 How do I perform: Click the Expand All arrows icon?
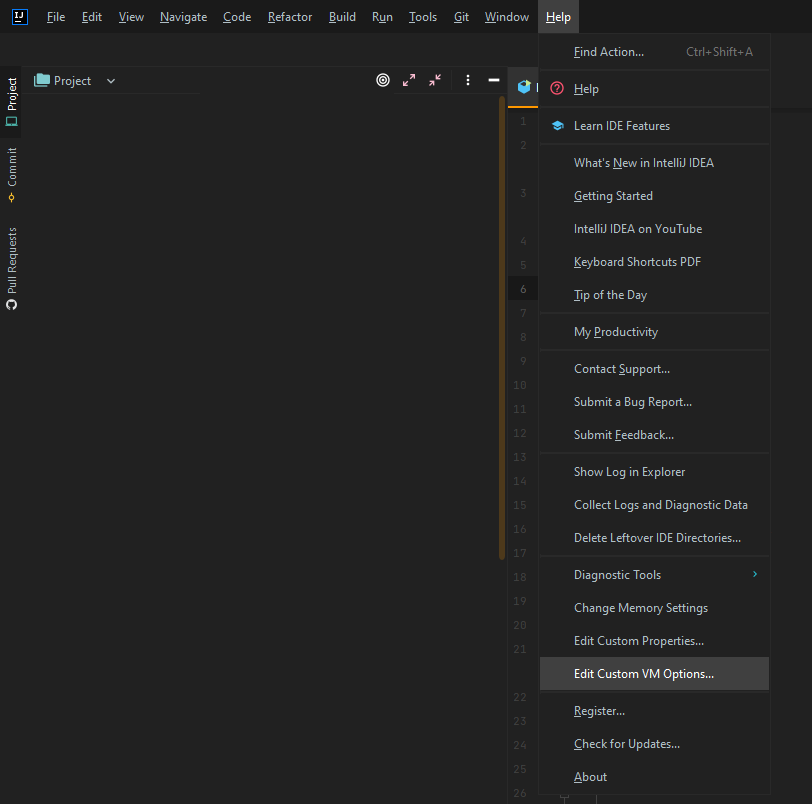(409, 80)
